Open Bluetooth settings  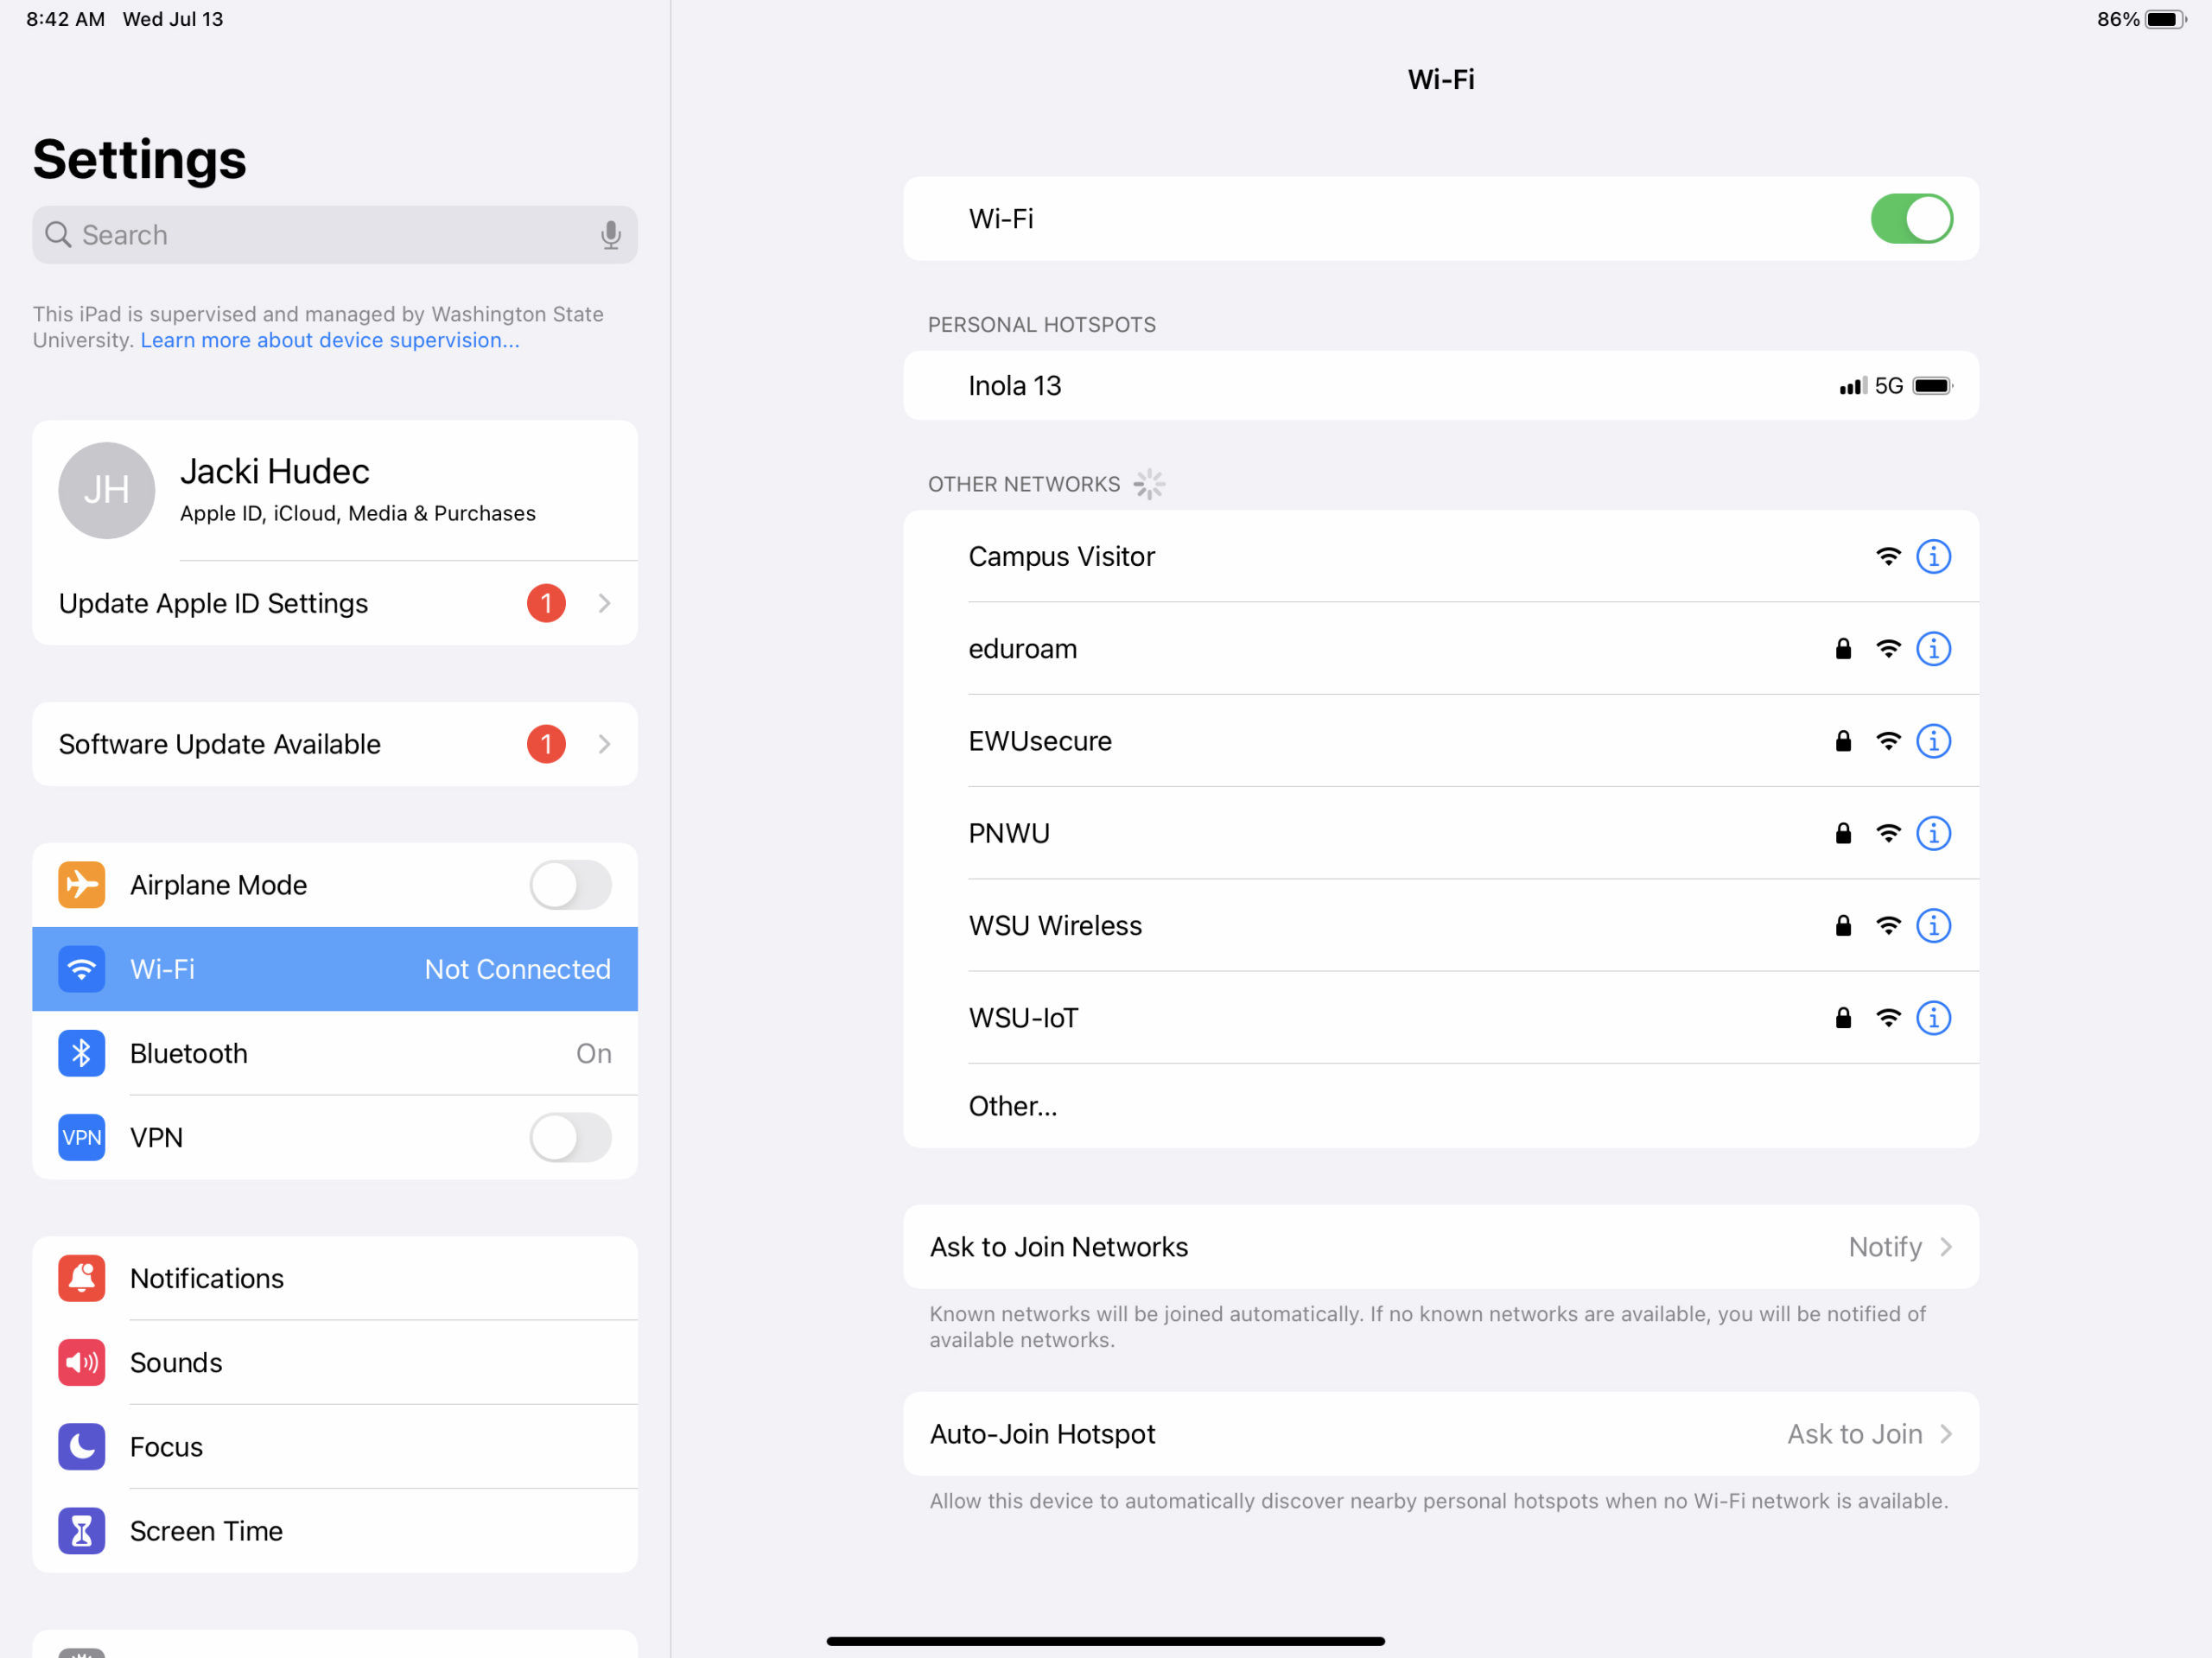[335, 1053]
